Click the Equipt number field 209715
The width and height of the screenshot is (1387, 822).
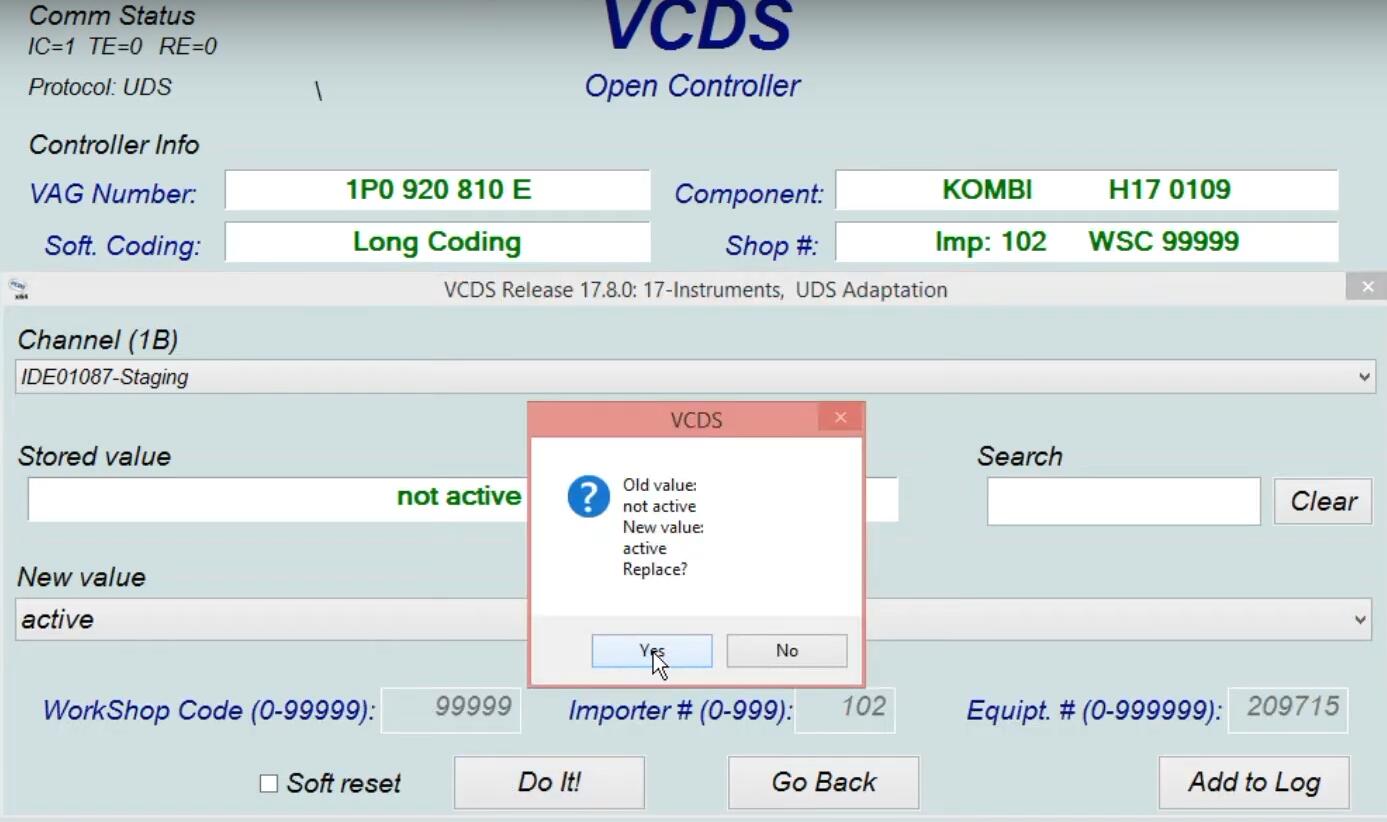1288,709
